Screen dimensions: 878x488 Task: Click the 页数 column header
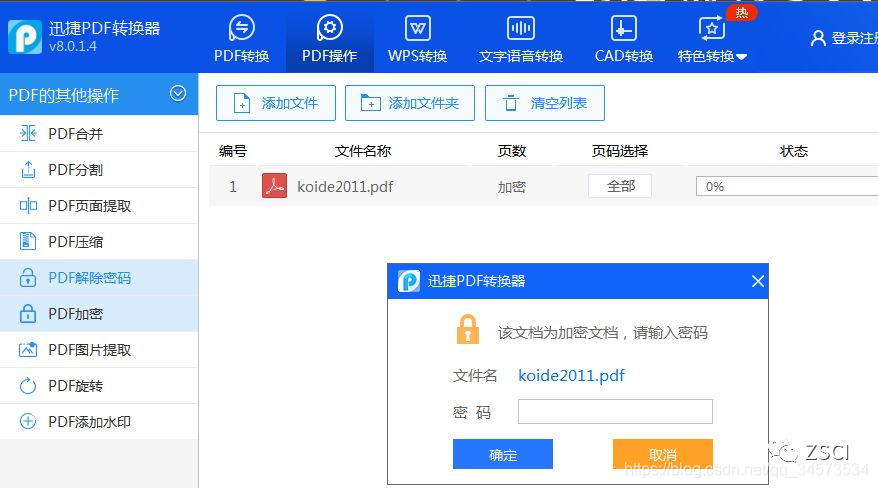(x=512, y=151)
